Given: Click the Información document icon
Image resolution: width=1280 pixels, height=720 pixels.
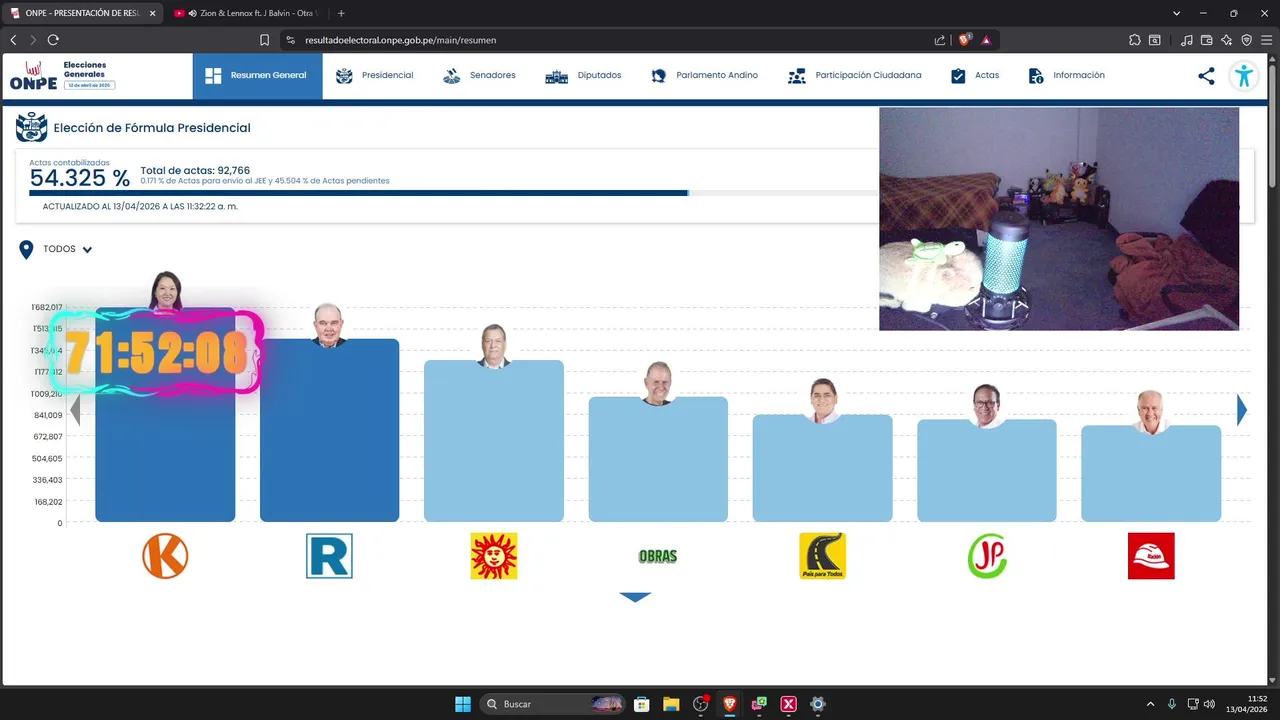Looking at the screenshot, I should pos(1036,76).
